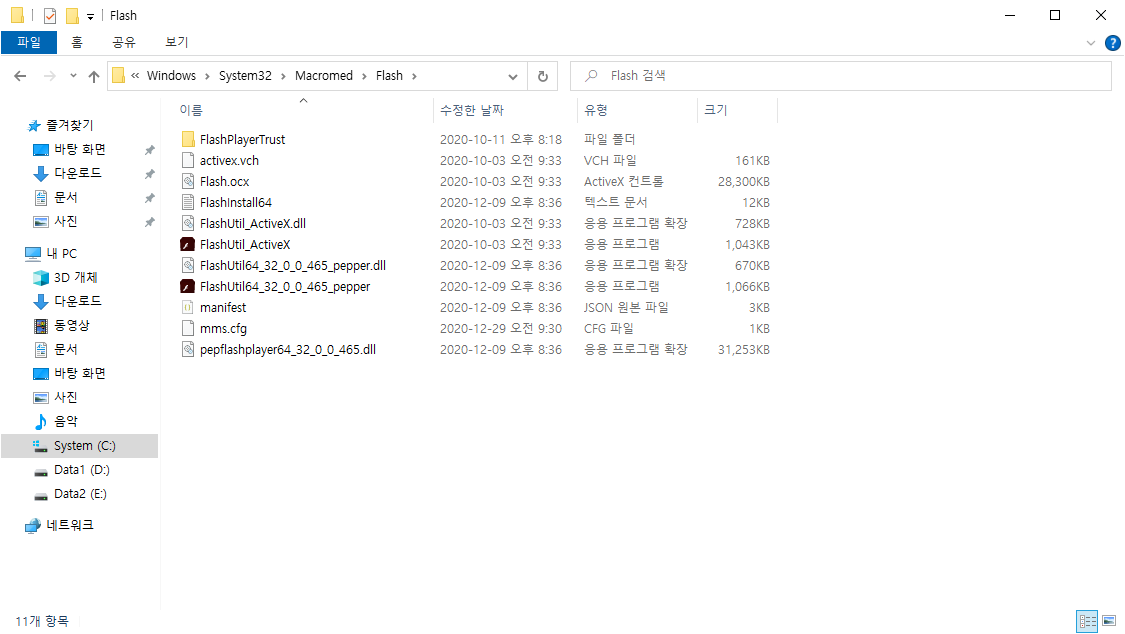
Task: Select System32 in the address breadcrumb
Action: point(245,76)
